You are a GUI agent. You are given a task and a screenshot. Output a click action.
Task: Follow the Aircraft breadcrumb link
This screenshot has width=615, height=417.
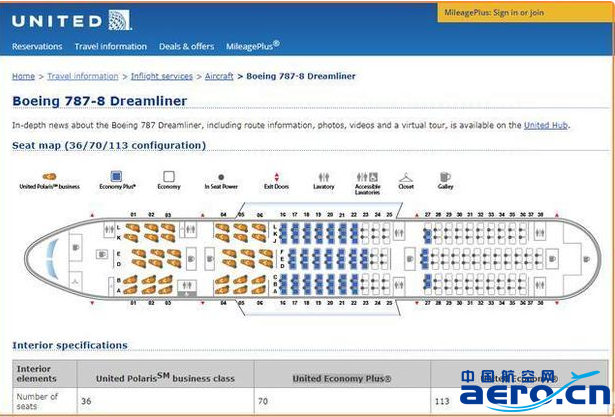pos(219,76)
